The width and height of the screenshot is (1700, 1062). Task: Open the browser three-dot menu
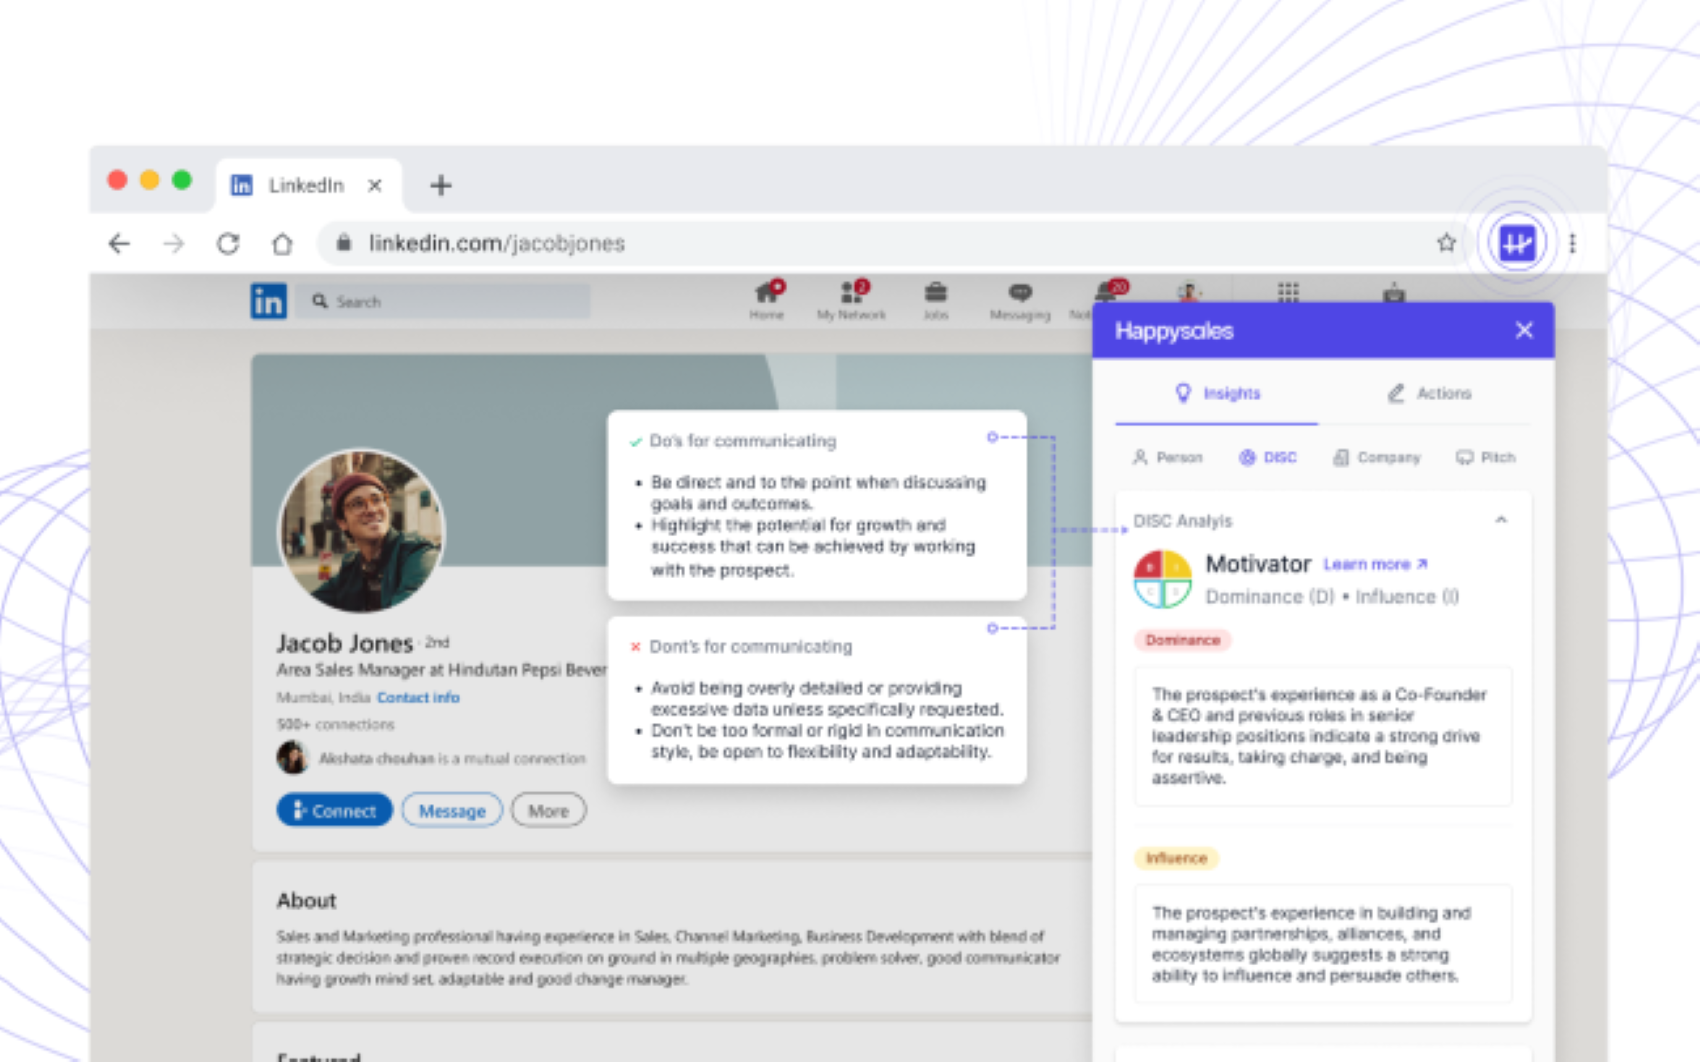[x=1573, y=243]
